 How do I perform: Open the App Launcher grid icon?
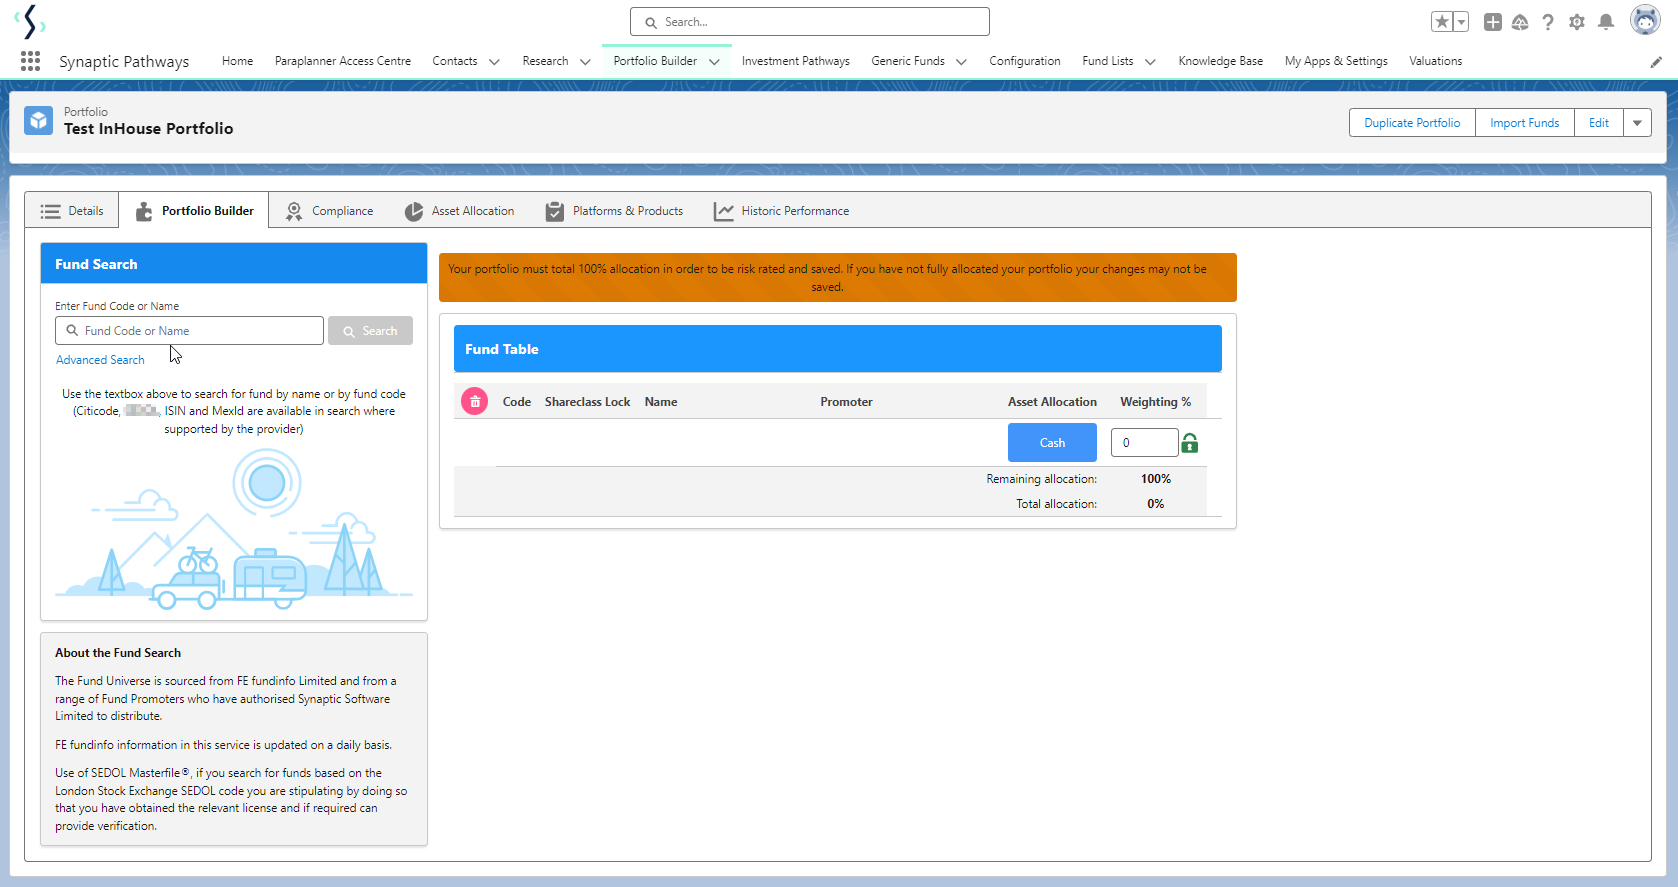pyautogui.click(x=30, y=61)
